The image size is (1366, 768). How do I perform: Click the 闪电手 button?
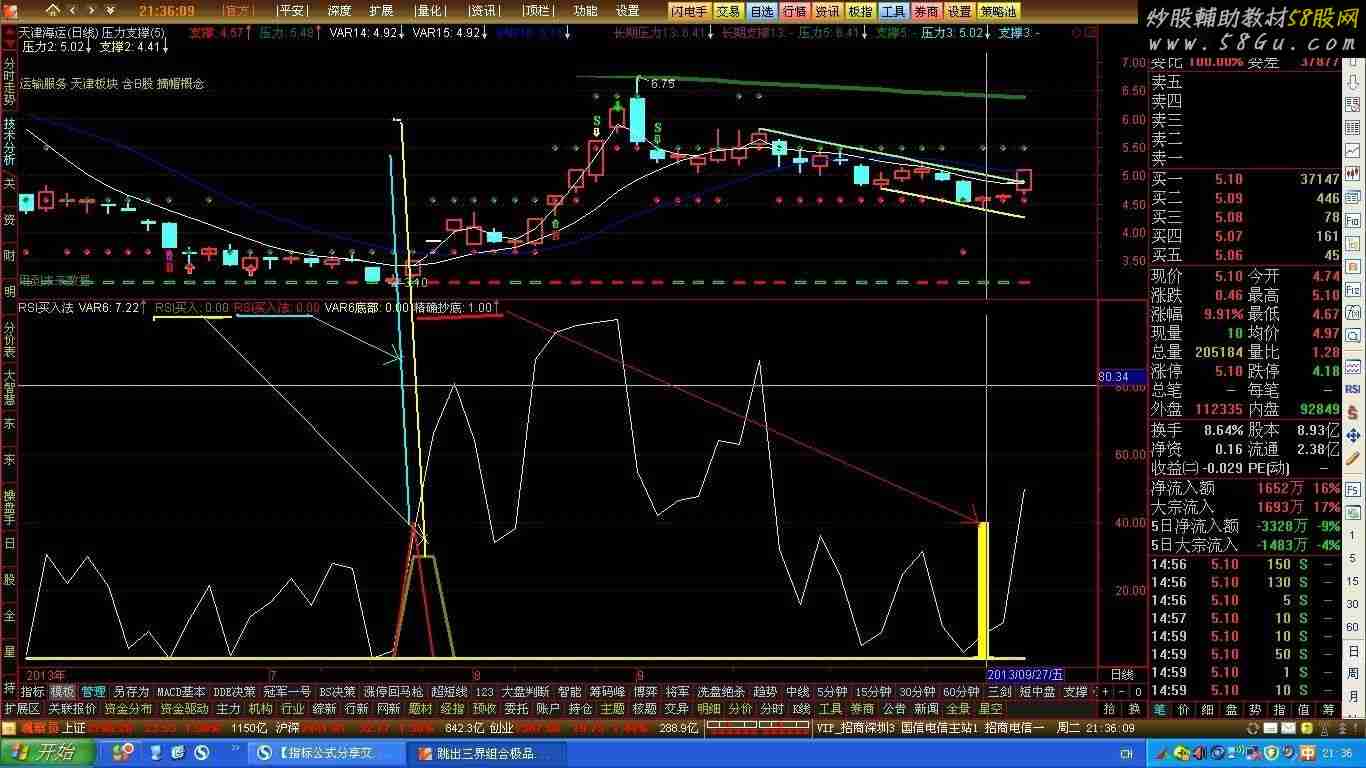click(x=690, y=11)
